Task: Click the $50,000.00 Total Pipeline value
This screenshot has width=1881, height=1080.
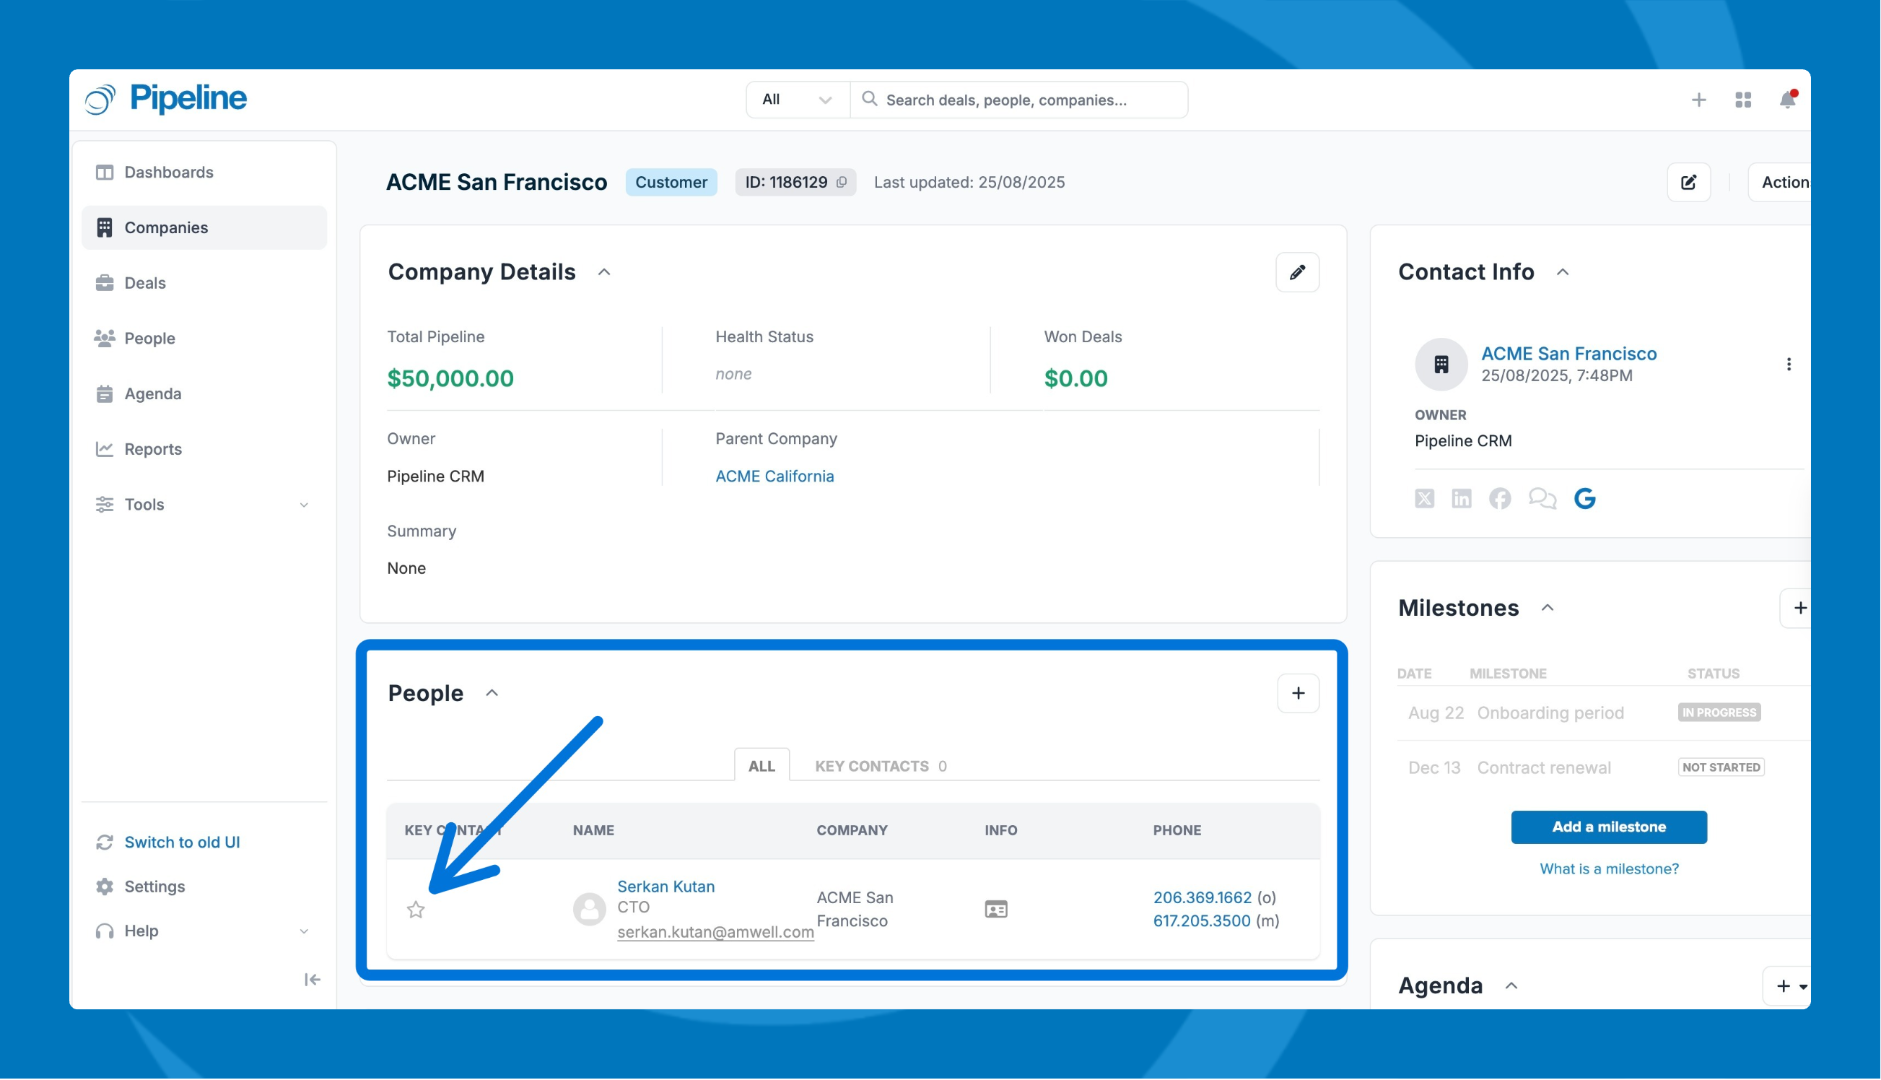Action: [450, 378]
